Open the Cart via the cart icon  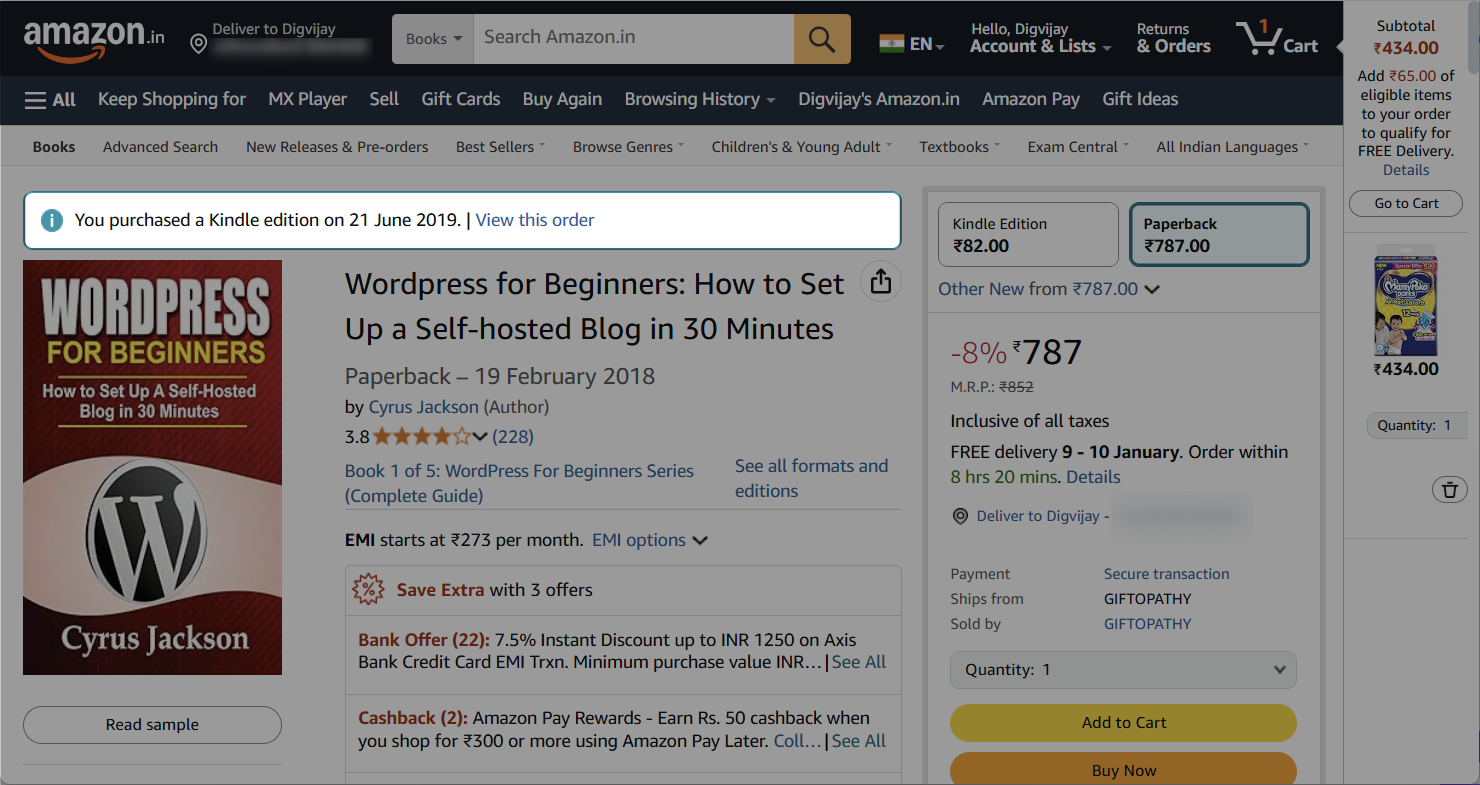1256,38
